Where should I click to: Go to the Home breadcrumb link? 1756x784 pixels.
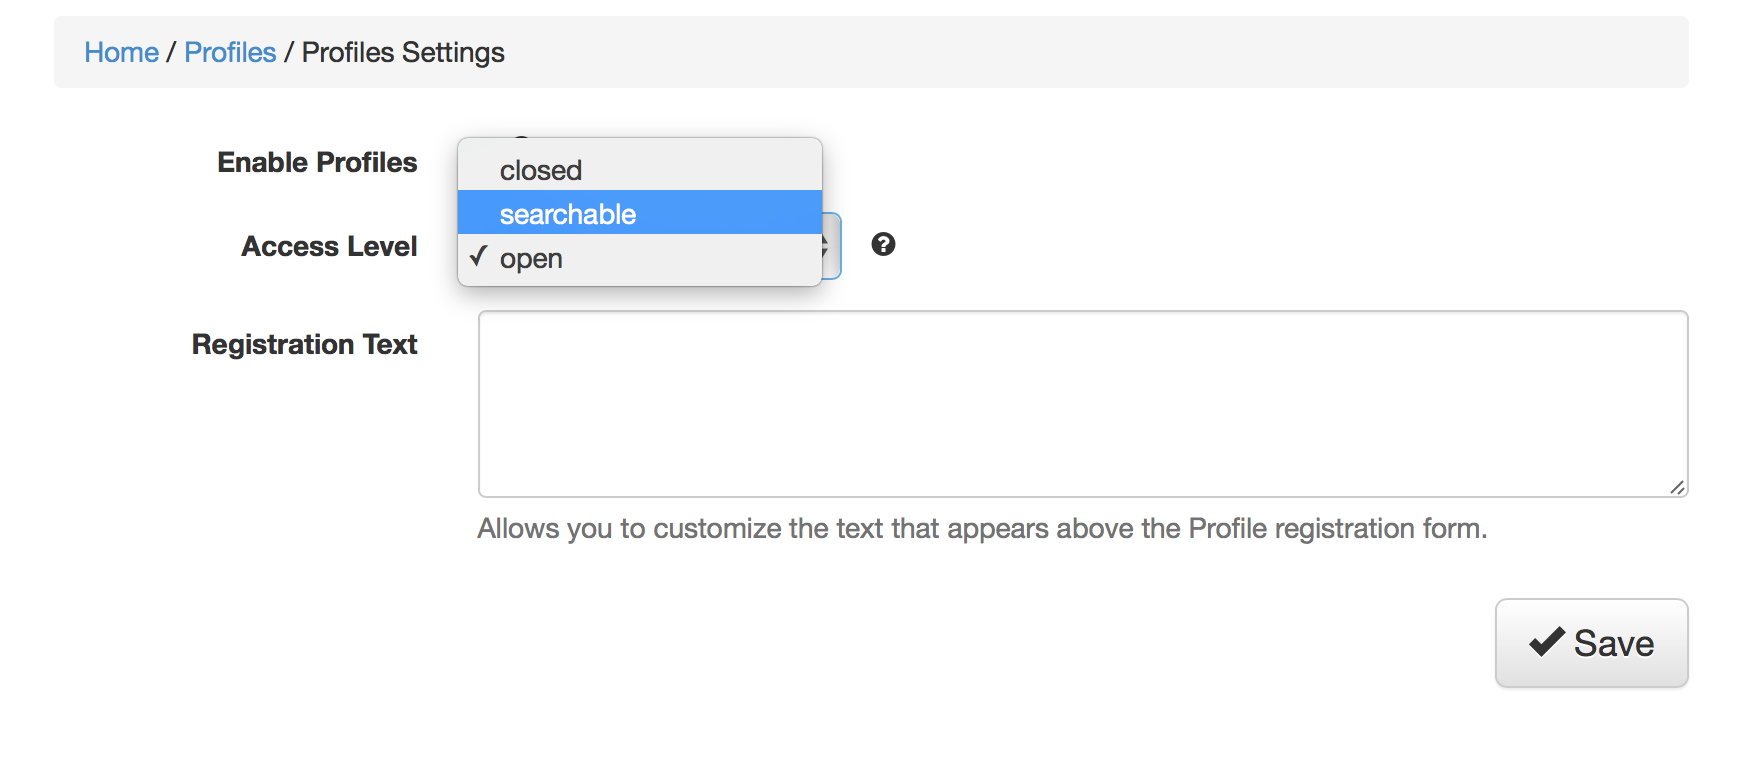click(x=121, y=52)
